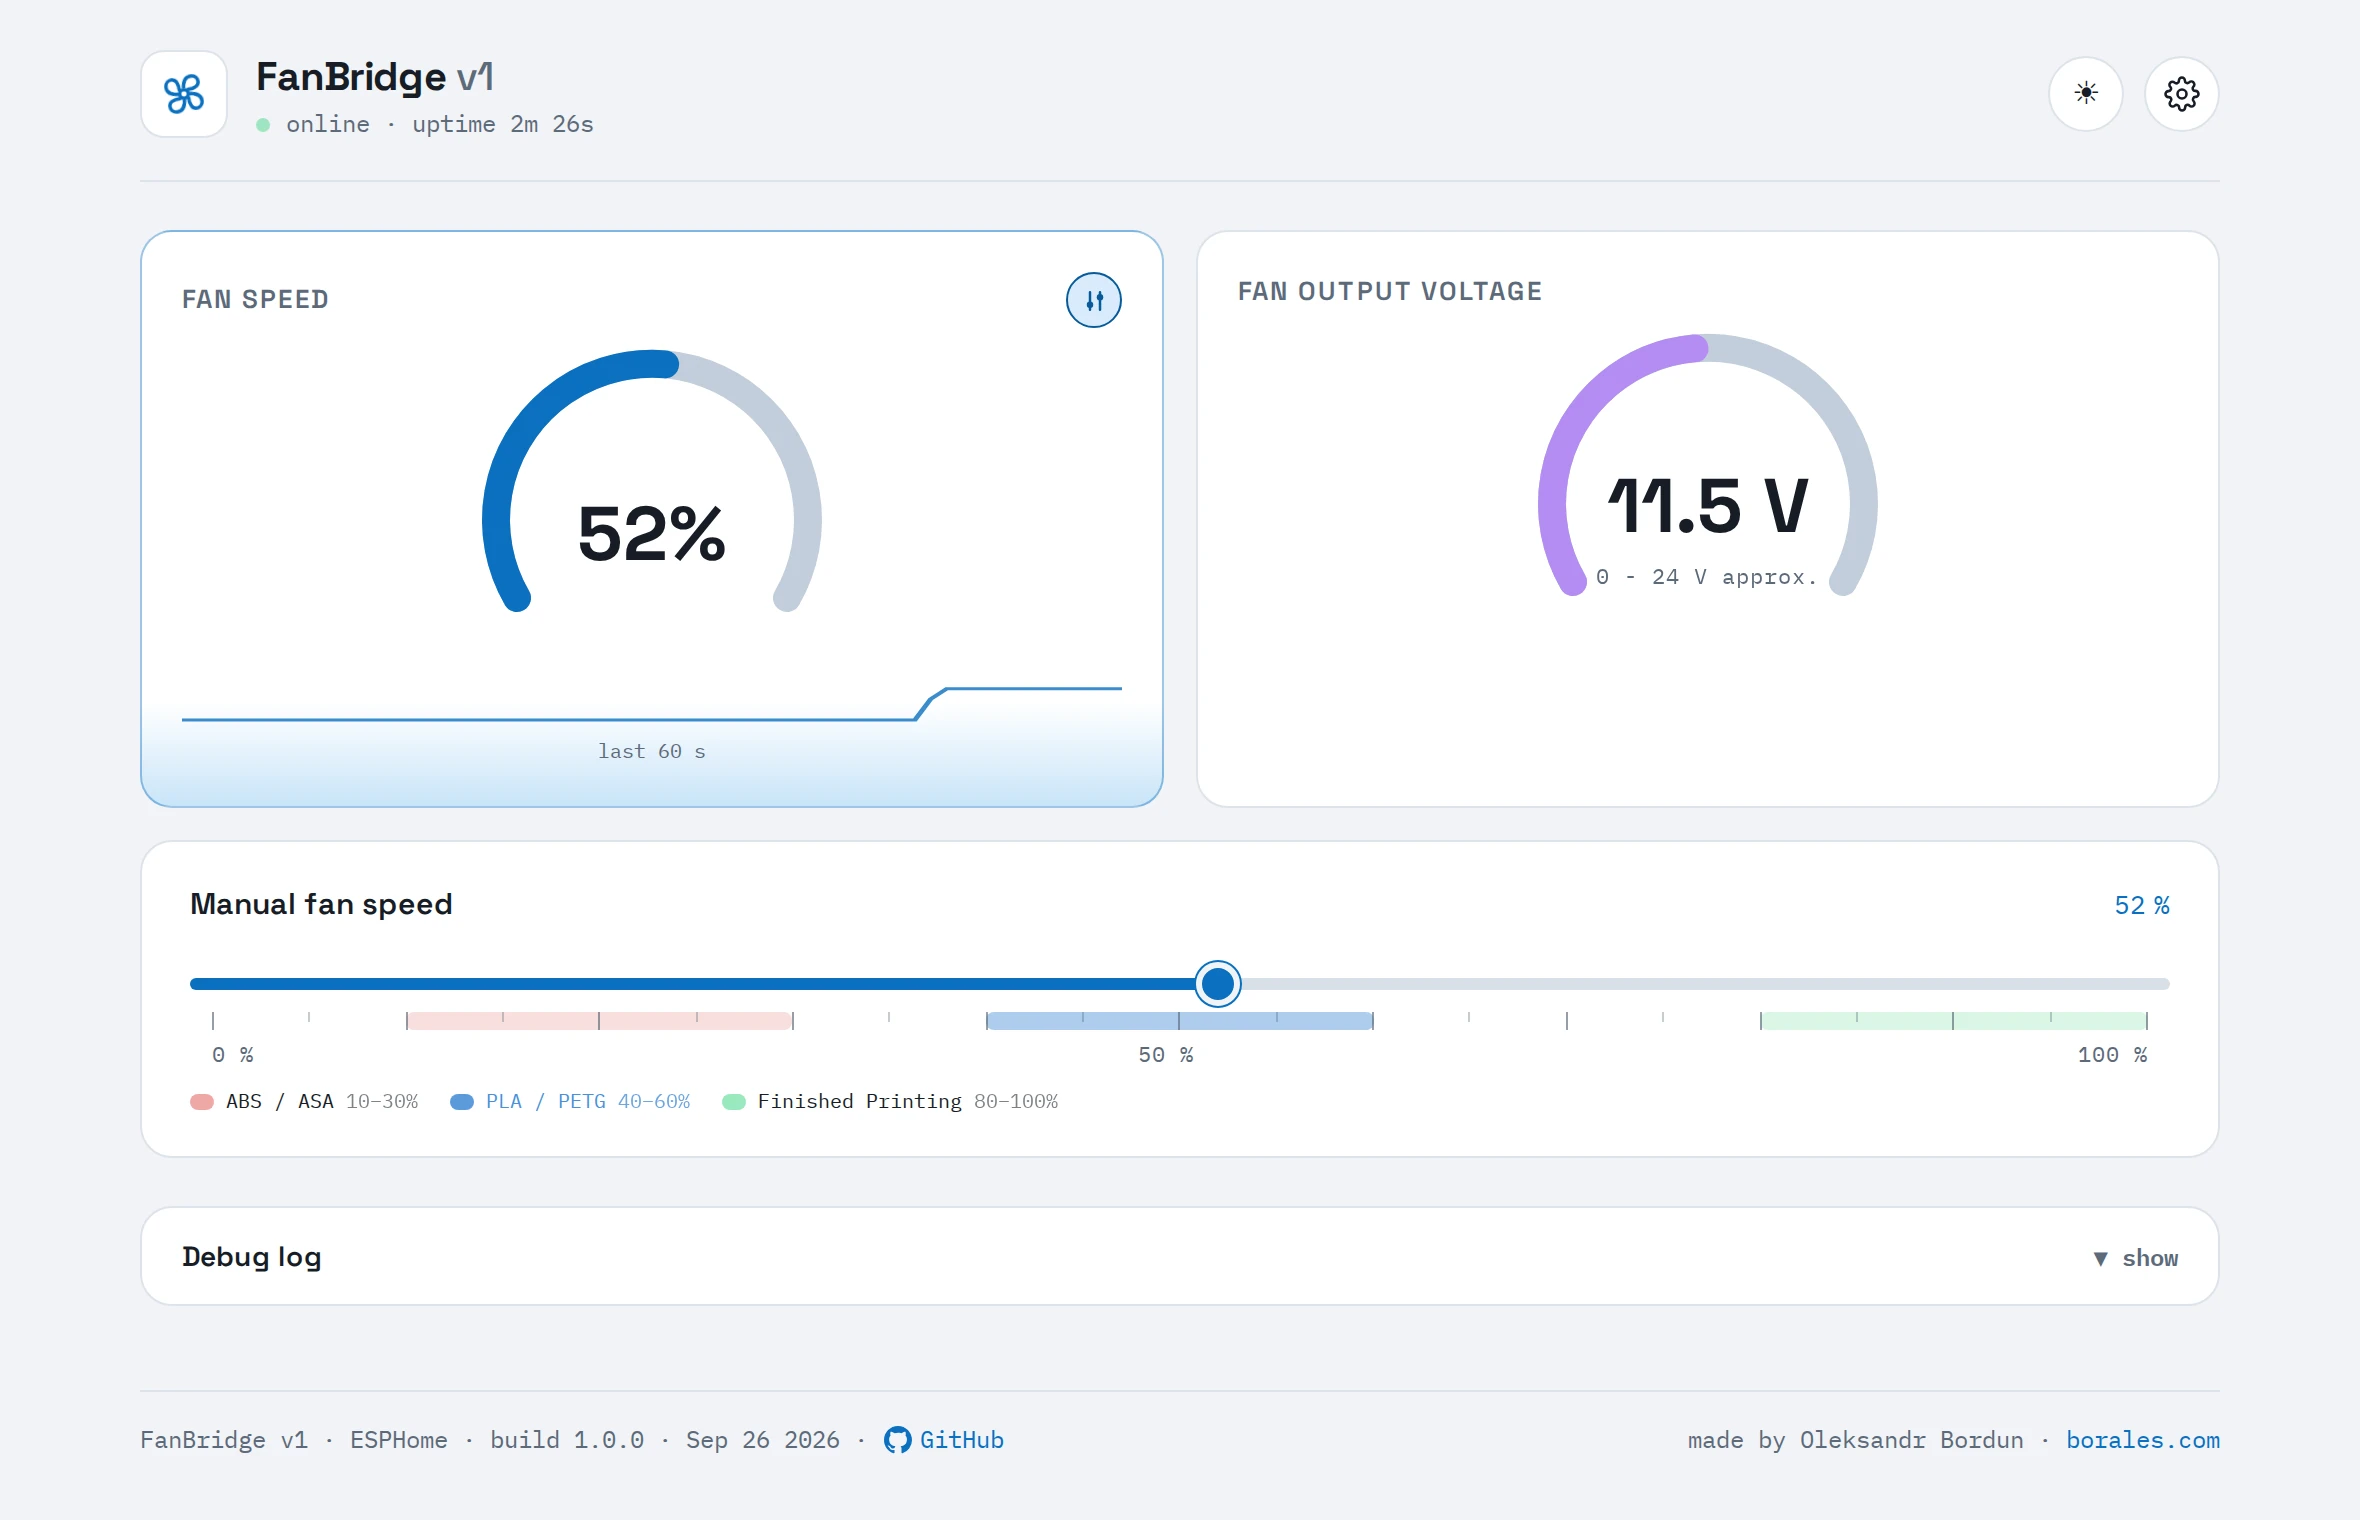Click the manual fan speed slider thumb
The width and height of the screenshot is (2360, 1520).
(x=1218, y=984)
